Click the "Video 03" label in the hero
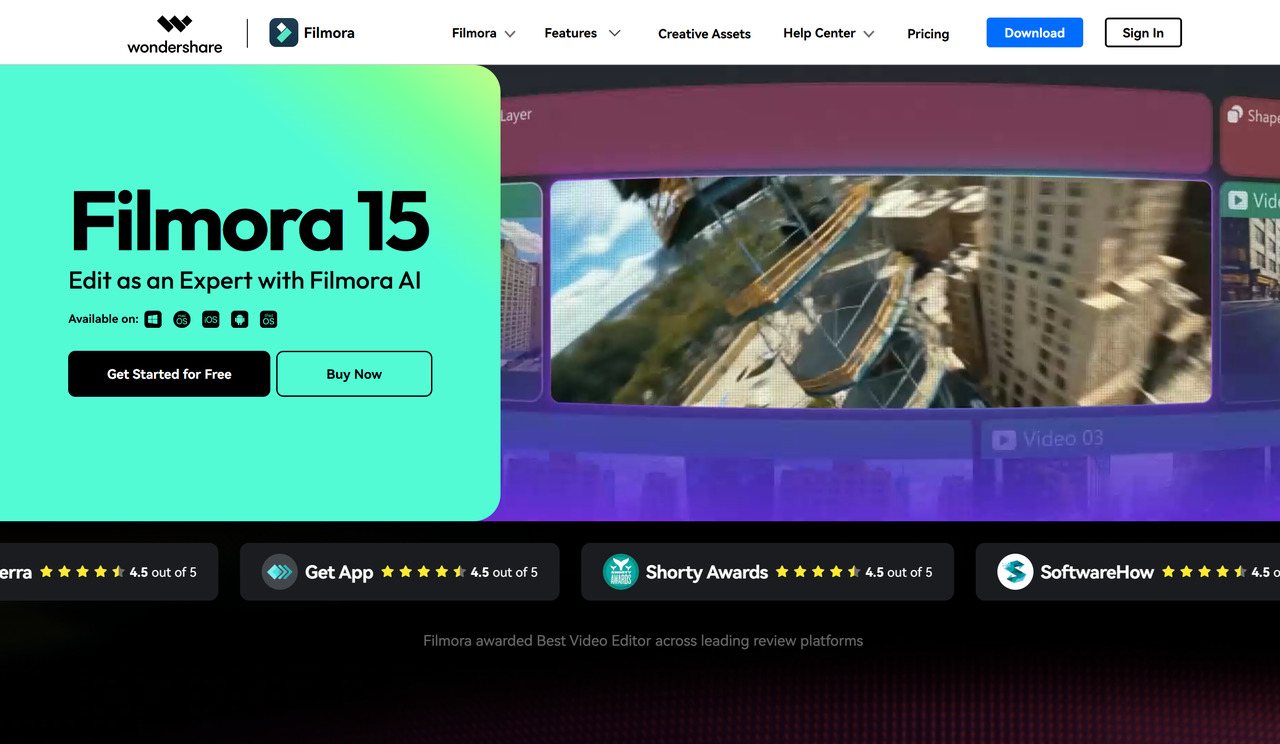 coord(1063,439)
